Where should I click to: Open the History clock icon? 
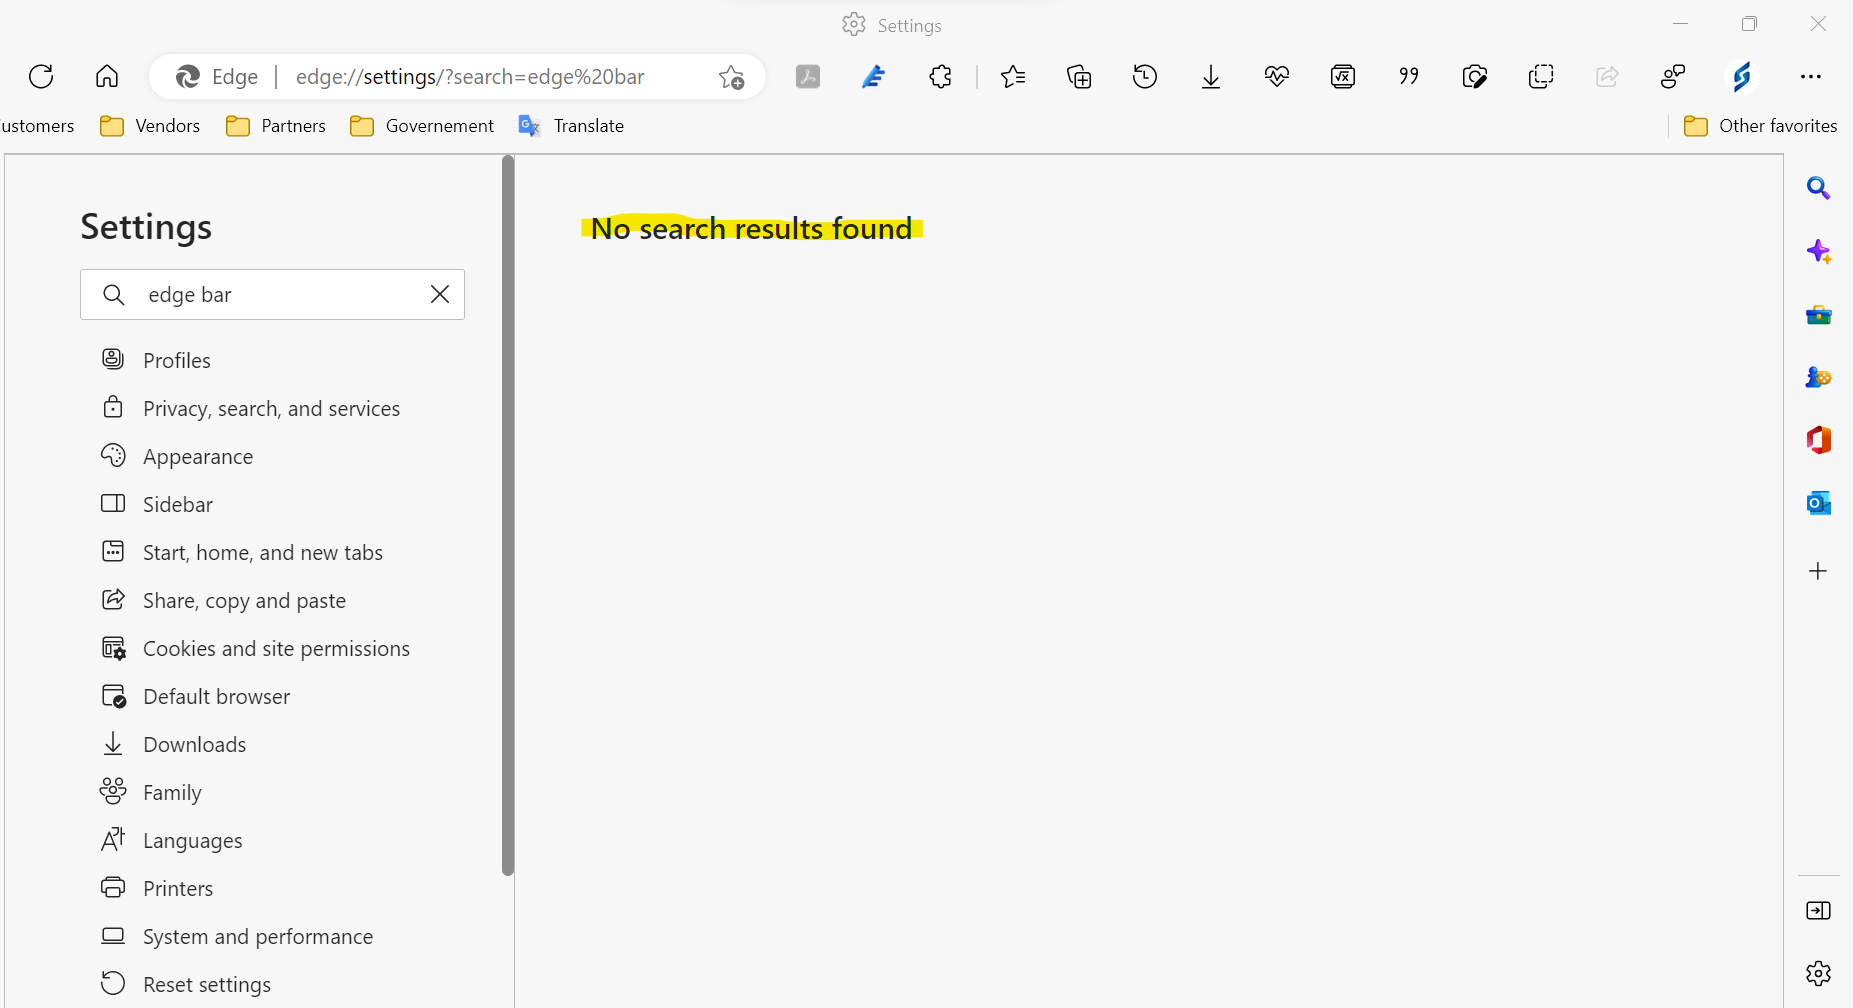point(1145,77)
